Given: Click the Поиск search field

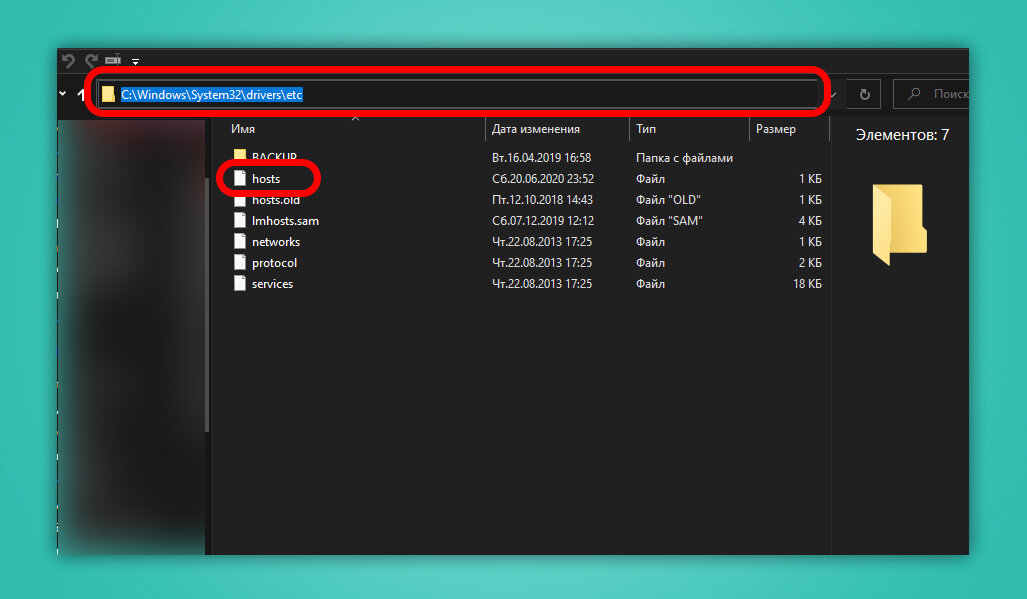Looking at the screenshot, I should point(931,94).
